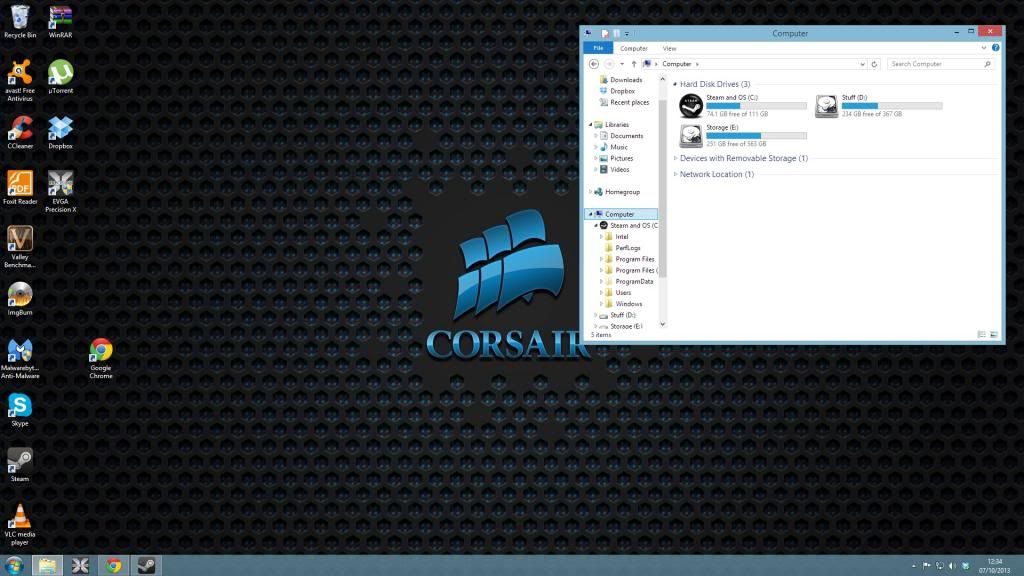1024x576 pixels.
Task: Click the Malwarebytes Anti-Malware desktop icon
Action: (x=20, y=359)
